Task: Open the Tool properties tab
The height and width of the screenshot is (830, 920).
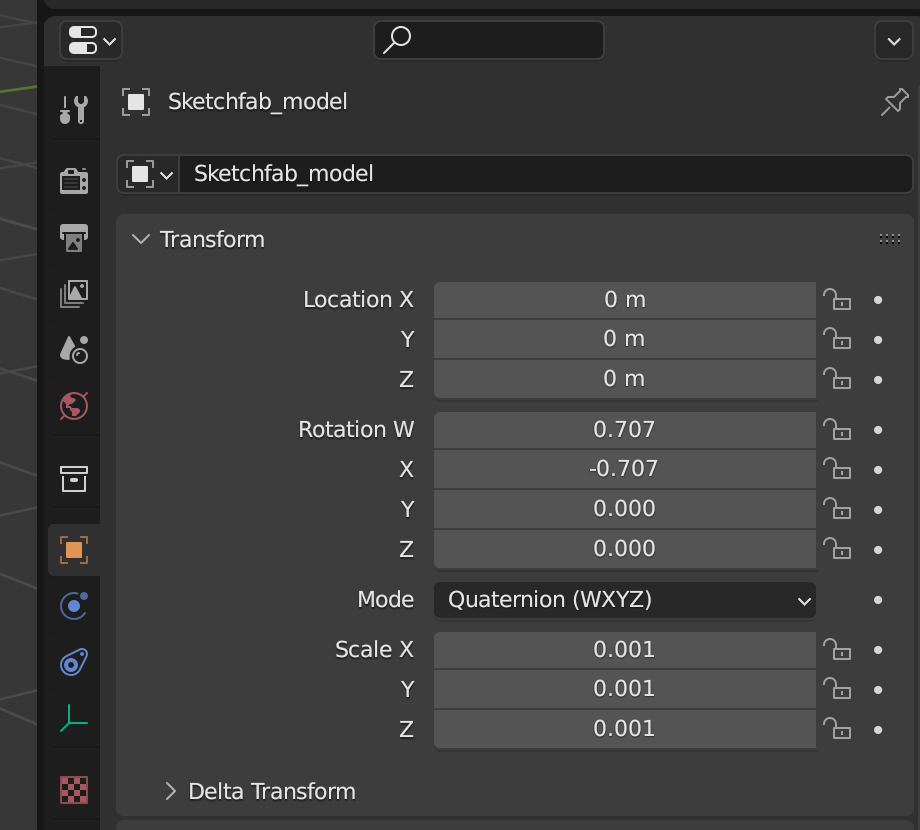Action: click(74, 109)
